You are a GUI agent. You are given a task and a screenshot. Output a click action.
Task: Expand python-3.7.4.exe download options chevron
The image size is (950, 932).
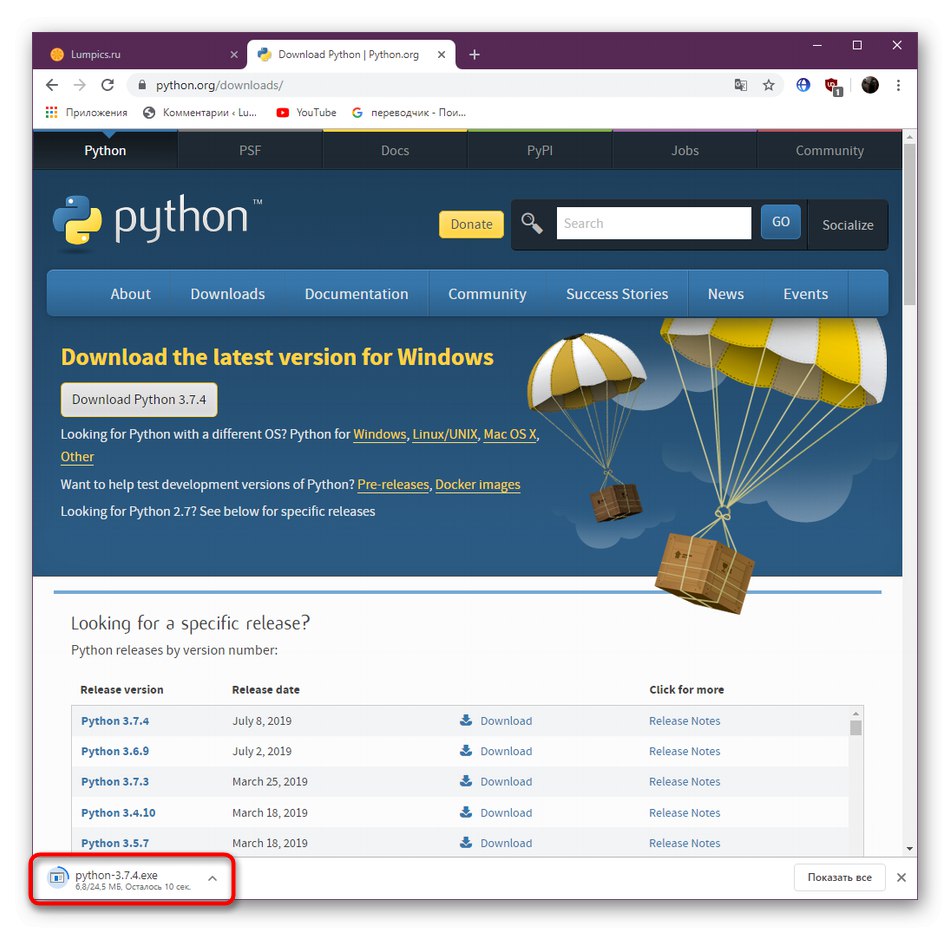(212, 878)
